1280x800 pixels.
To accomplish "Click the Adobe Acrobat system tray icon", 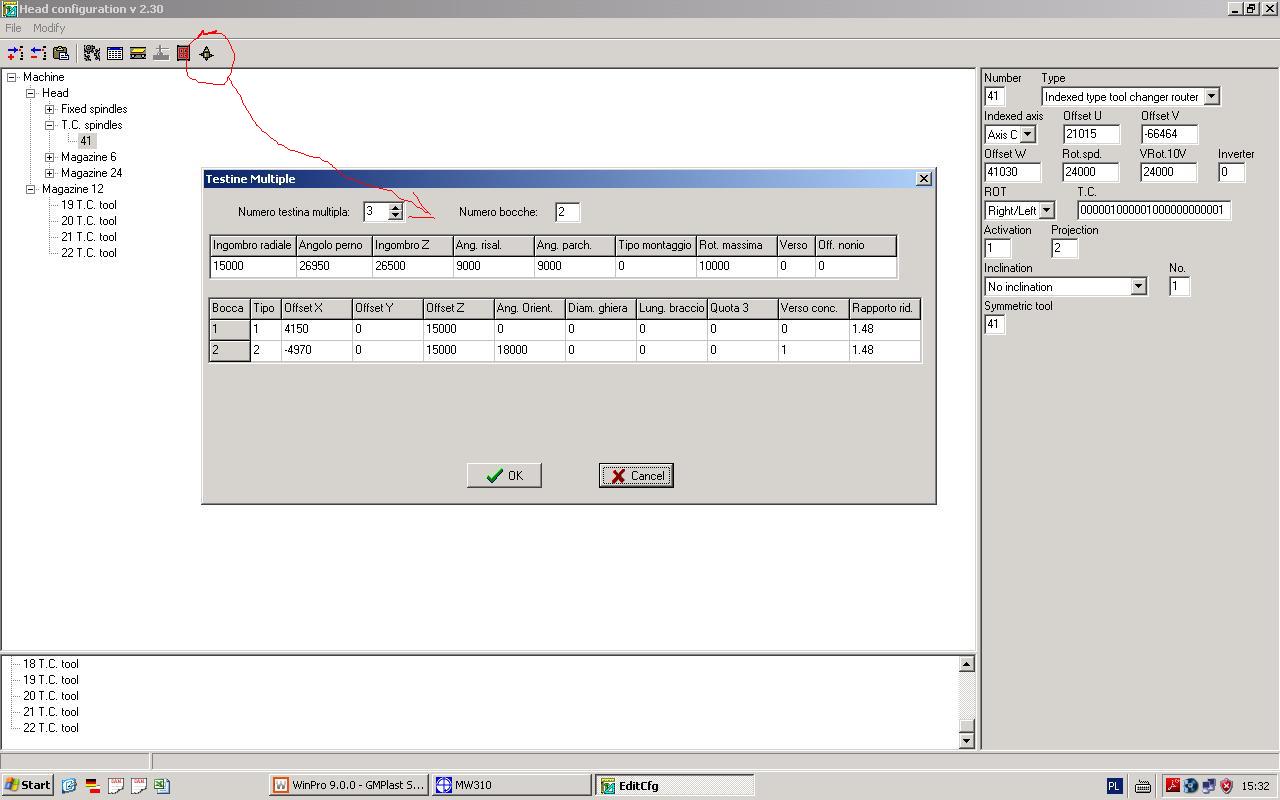I will 1173,786.
